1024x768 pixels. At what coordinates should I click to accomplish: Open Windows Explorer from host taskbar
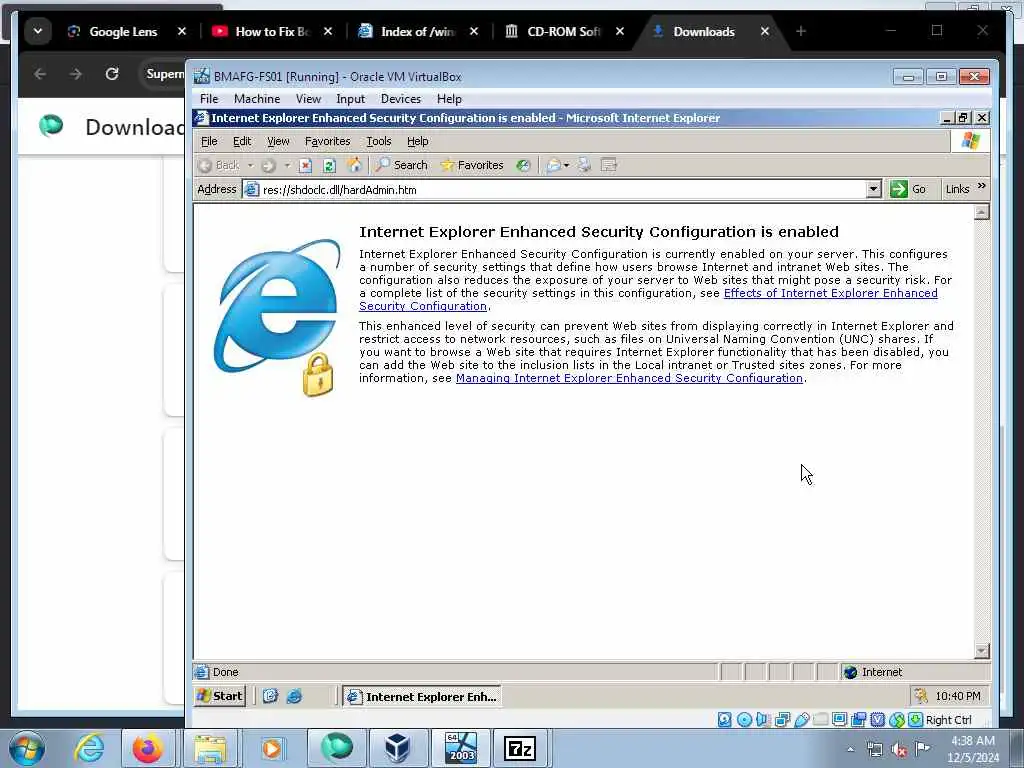[210, 748]
